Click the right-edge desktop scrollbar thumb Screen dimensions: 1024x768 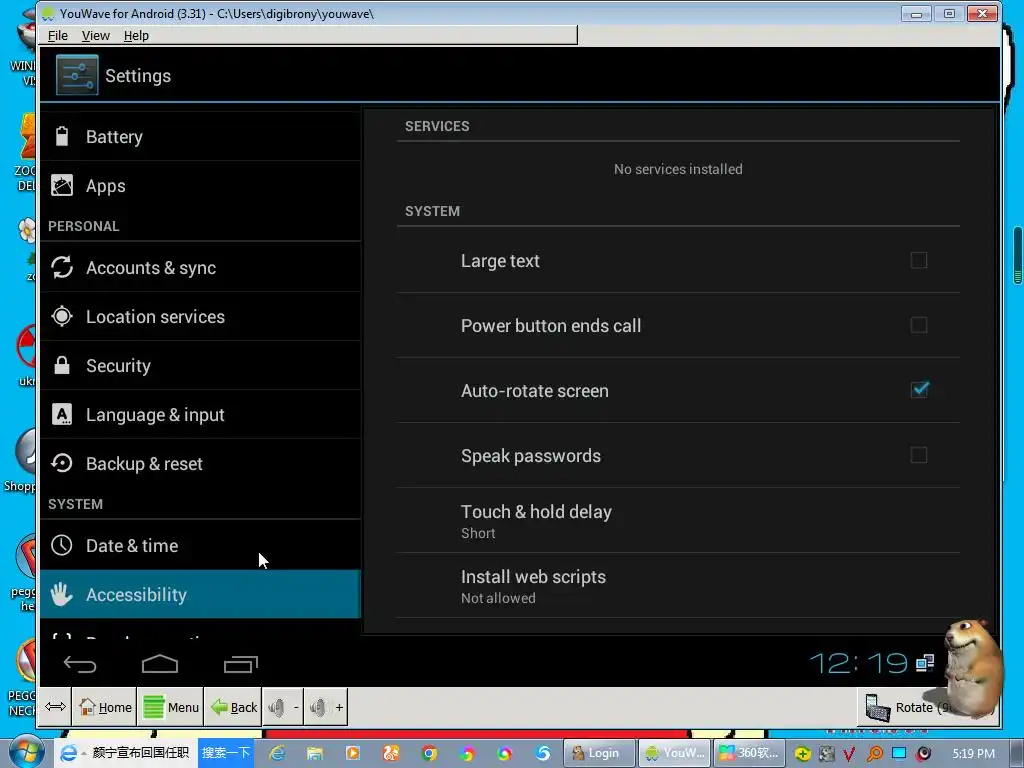[x=1017, y=255]
